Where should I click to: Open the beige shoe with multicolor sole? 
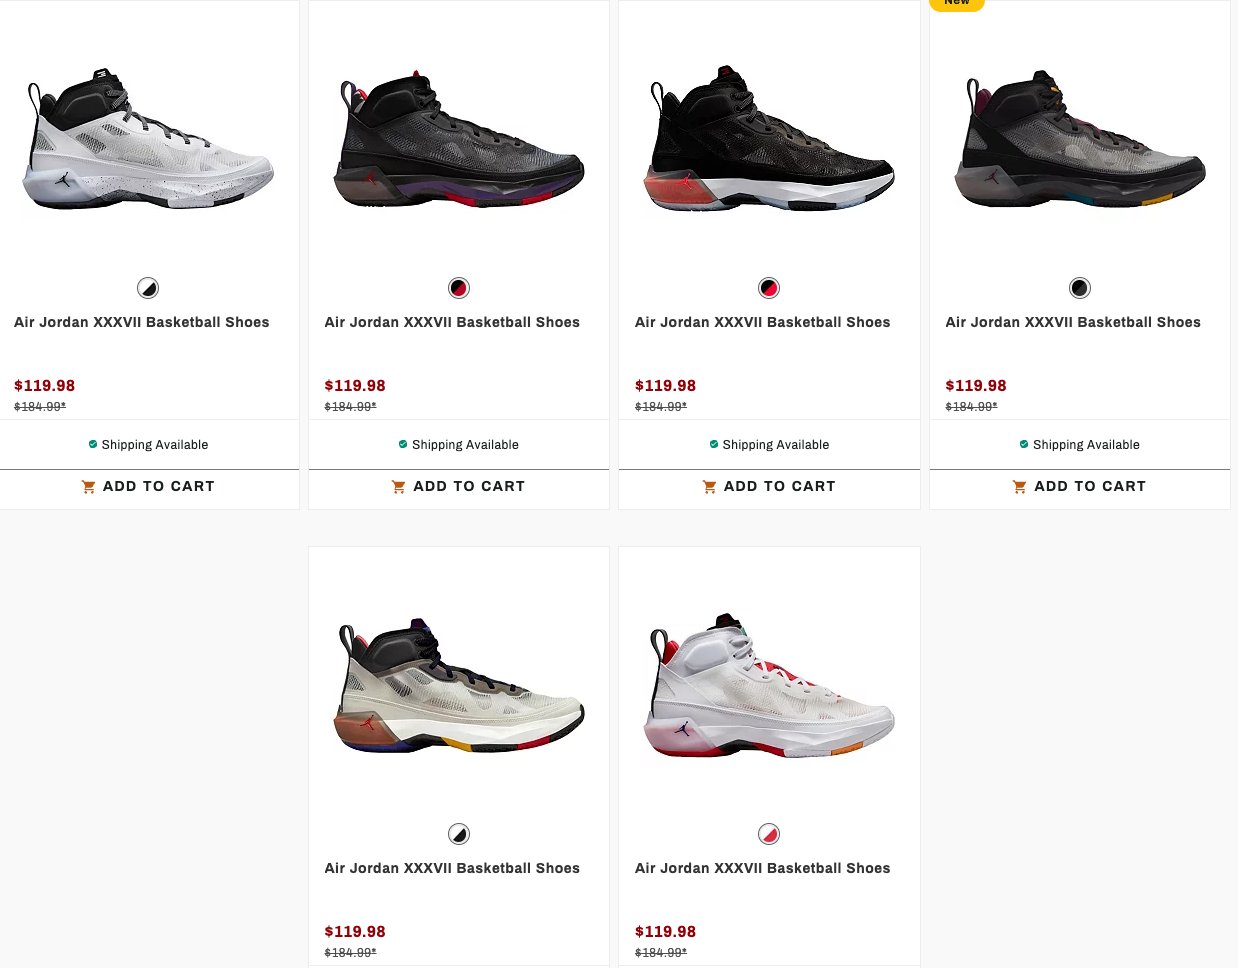pyautogui.click(x=459, y=686)
